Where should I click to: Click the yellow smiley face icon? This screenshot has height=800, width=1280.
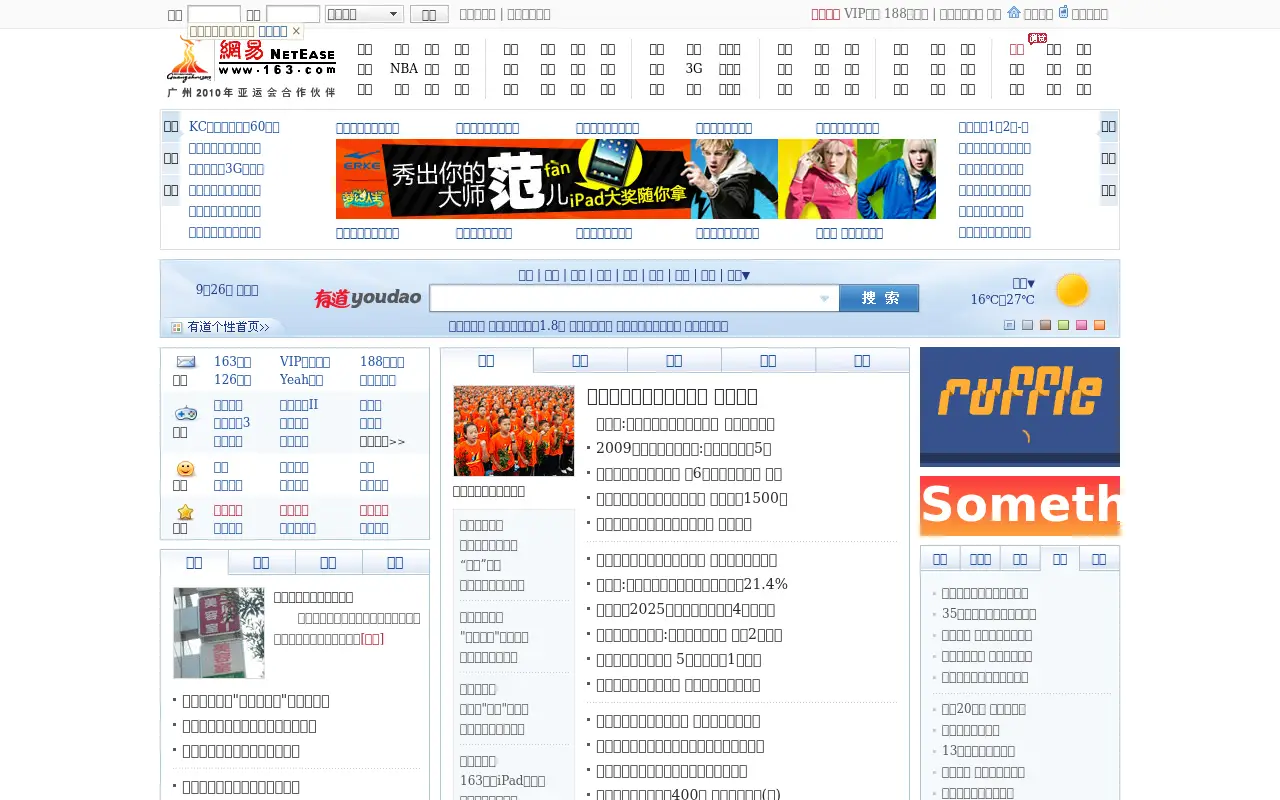point(186,469)
